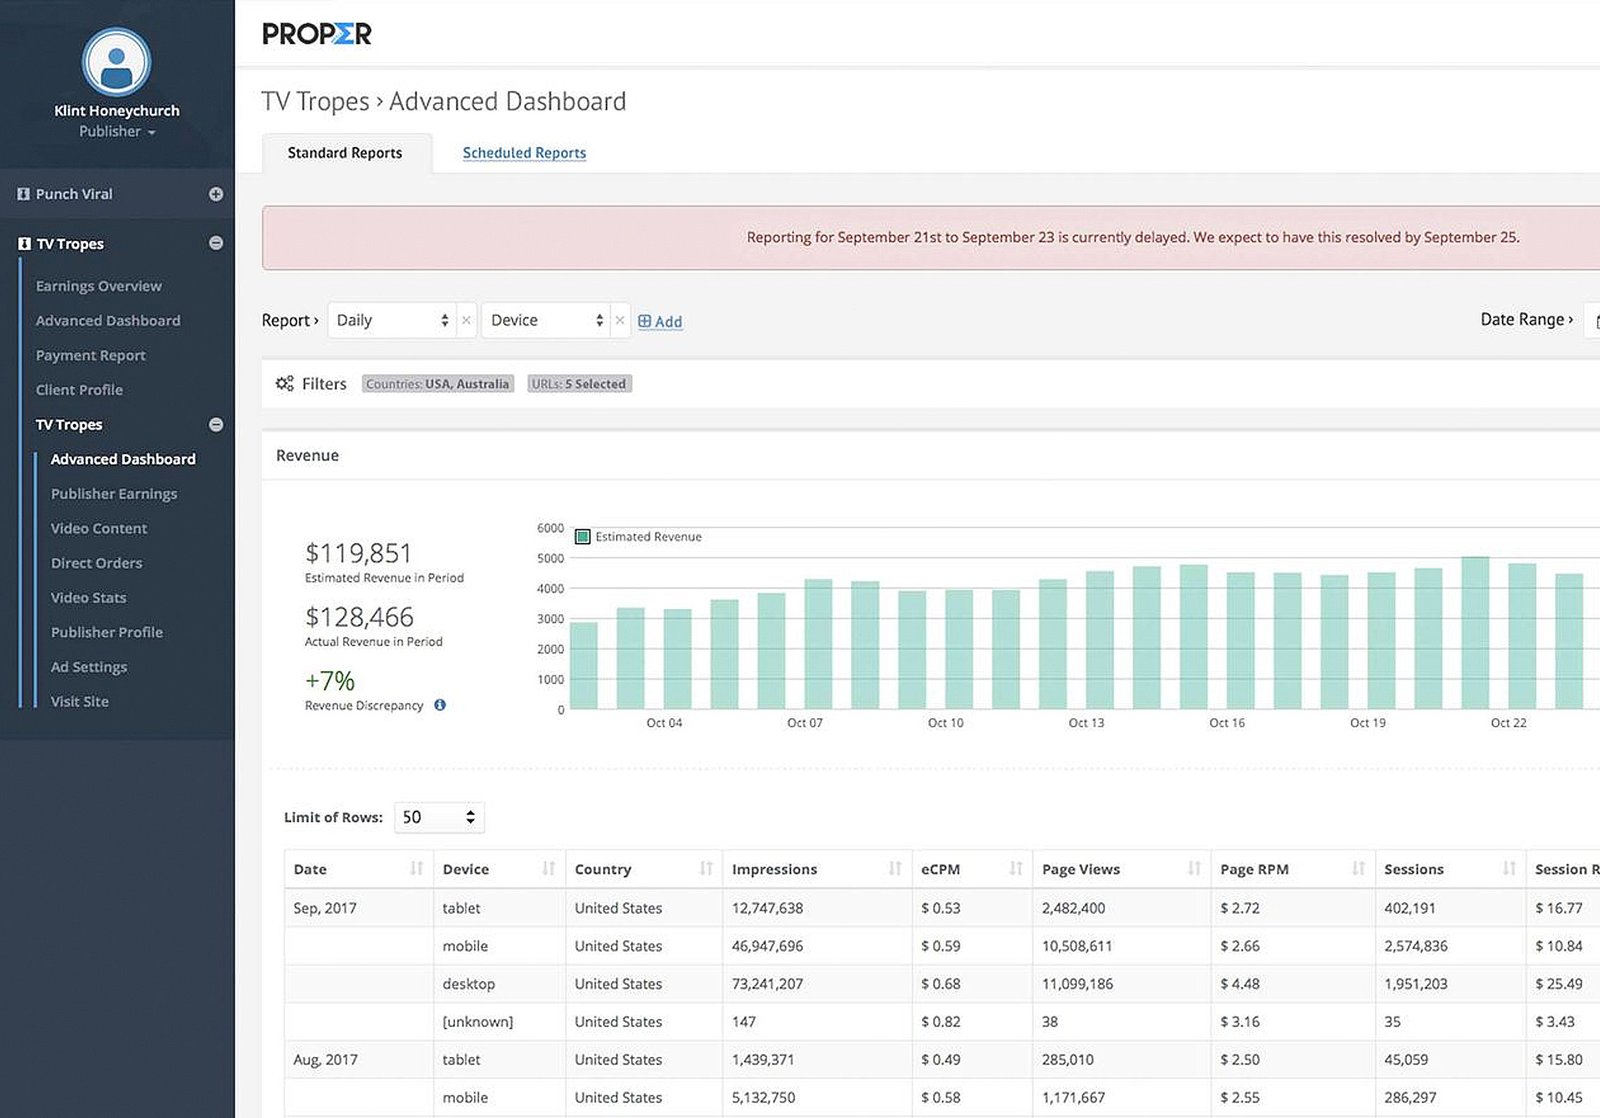This screenshot has width=1600, height=1118.
Task: Sort table by eCPM column icon
Action: (x=1015, y=869)
